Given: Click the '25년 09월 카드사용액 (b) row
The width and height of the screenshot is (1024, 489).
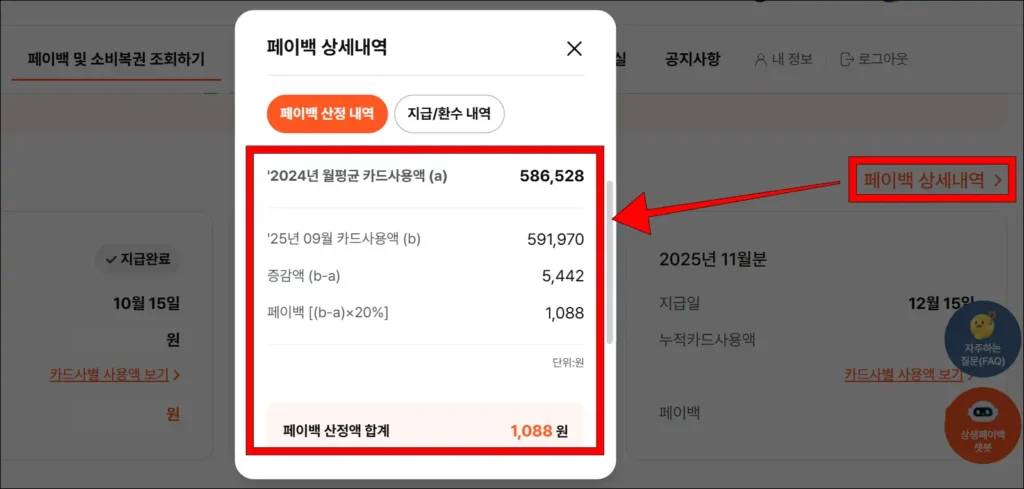Looking at the screenshot, I should (425, 239).
